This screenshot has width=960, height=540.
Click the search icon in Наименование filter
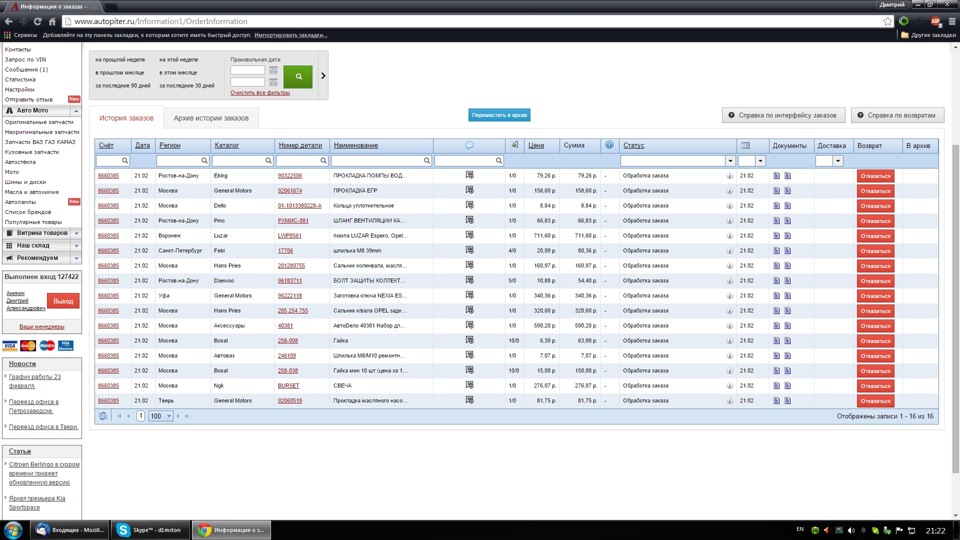(x=427, y=160)
